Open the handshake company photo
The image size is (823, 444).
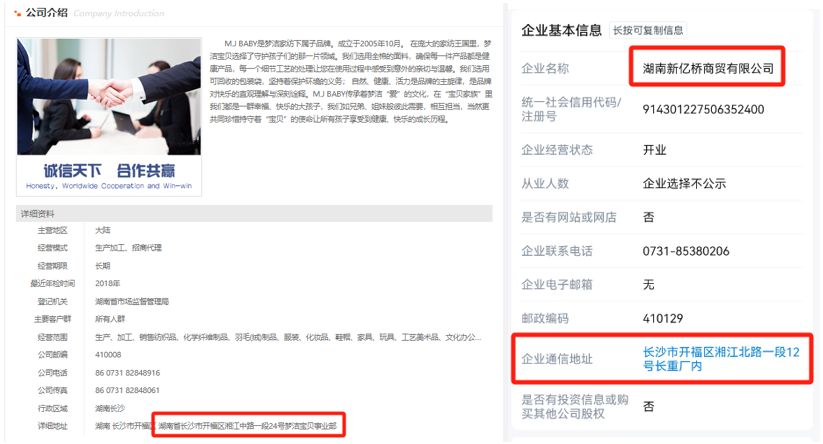tap(109, 97)
